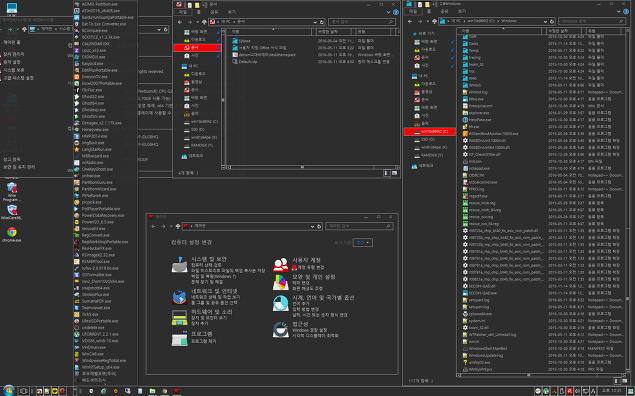The image size is (635, 396).
Task: Go back in the Control Panel window
Action: (x=153, y=226)
